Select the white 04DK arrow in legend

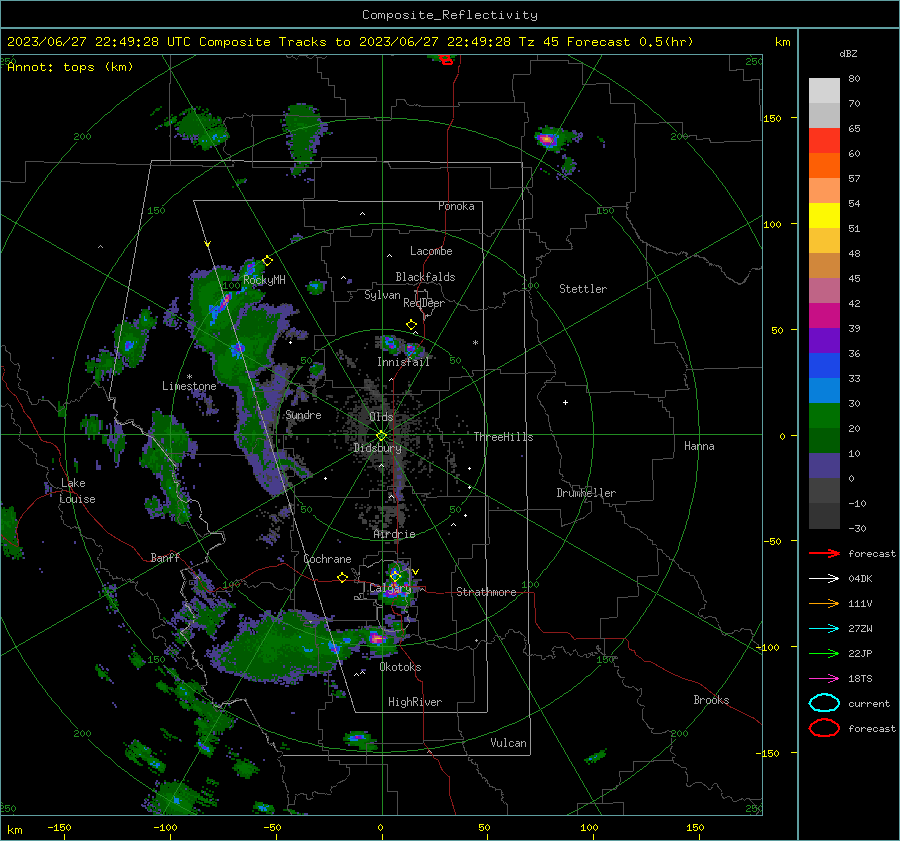(824, 578)
